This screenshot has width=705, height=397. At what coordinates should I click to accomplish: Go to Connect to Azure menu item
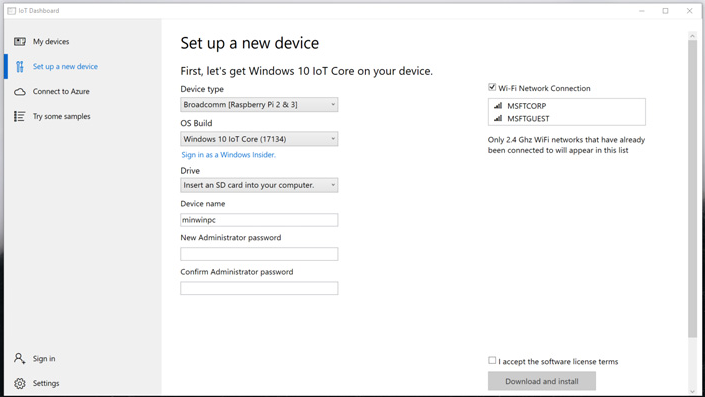pos(61,92)
